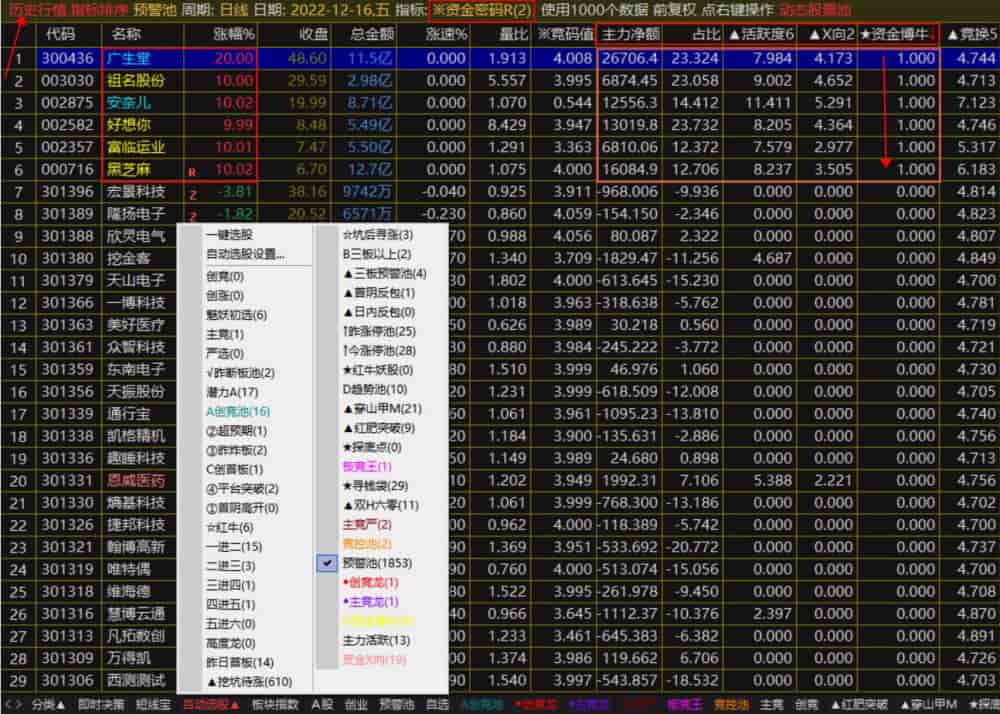Click the checked 预警池(1853) checkmark box
Screen dimensions: 1000x714
coord(327,564)
